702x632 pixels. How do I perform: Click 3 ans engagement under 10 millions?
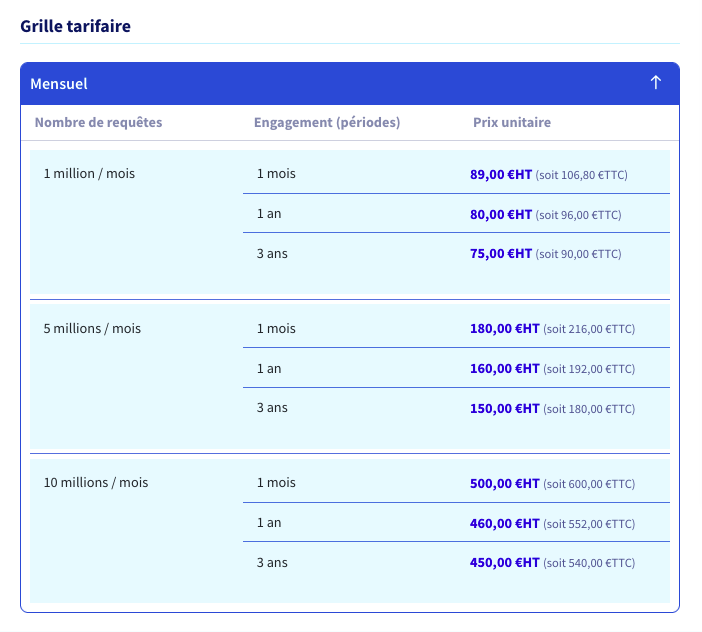click(272, 563)
